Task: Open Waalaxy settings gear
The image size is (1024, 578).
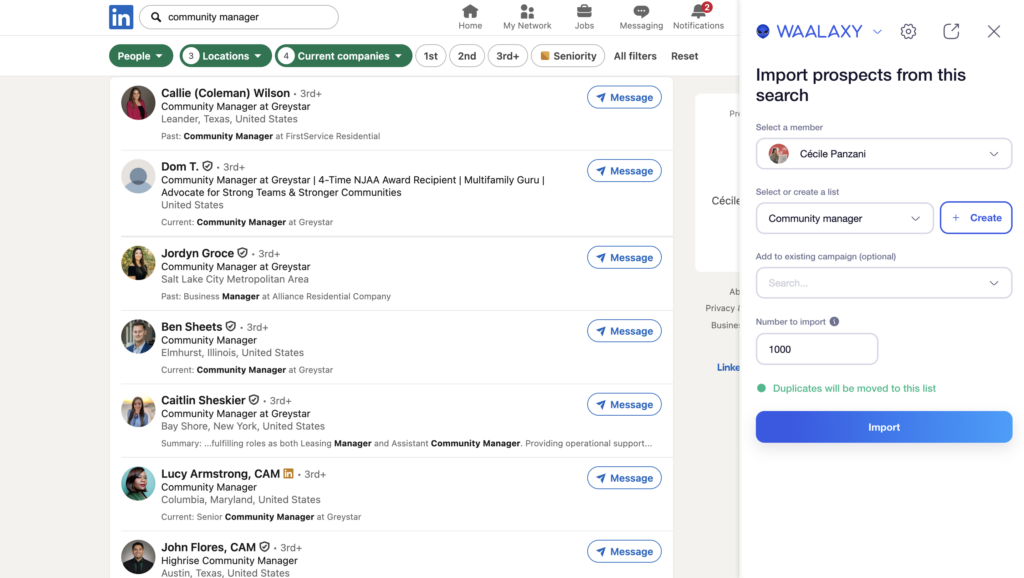Action: pyautogui.click(x=908, y=31)
